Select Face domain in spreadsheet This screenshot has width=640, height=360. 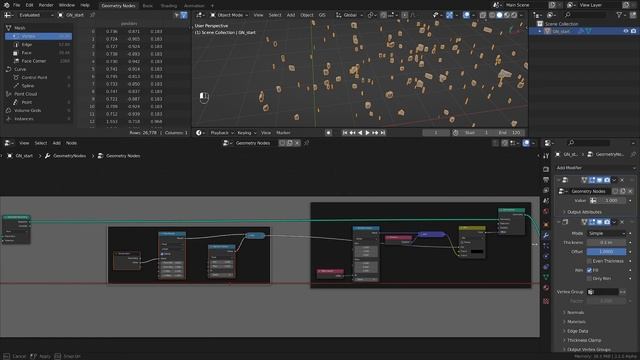click(38, 53)
